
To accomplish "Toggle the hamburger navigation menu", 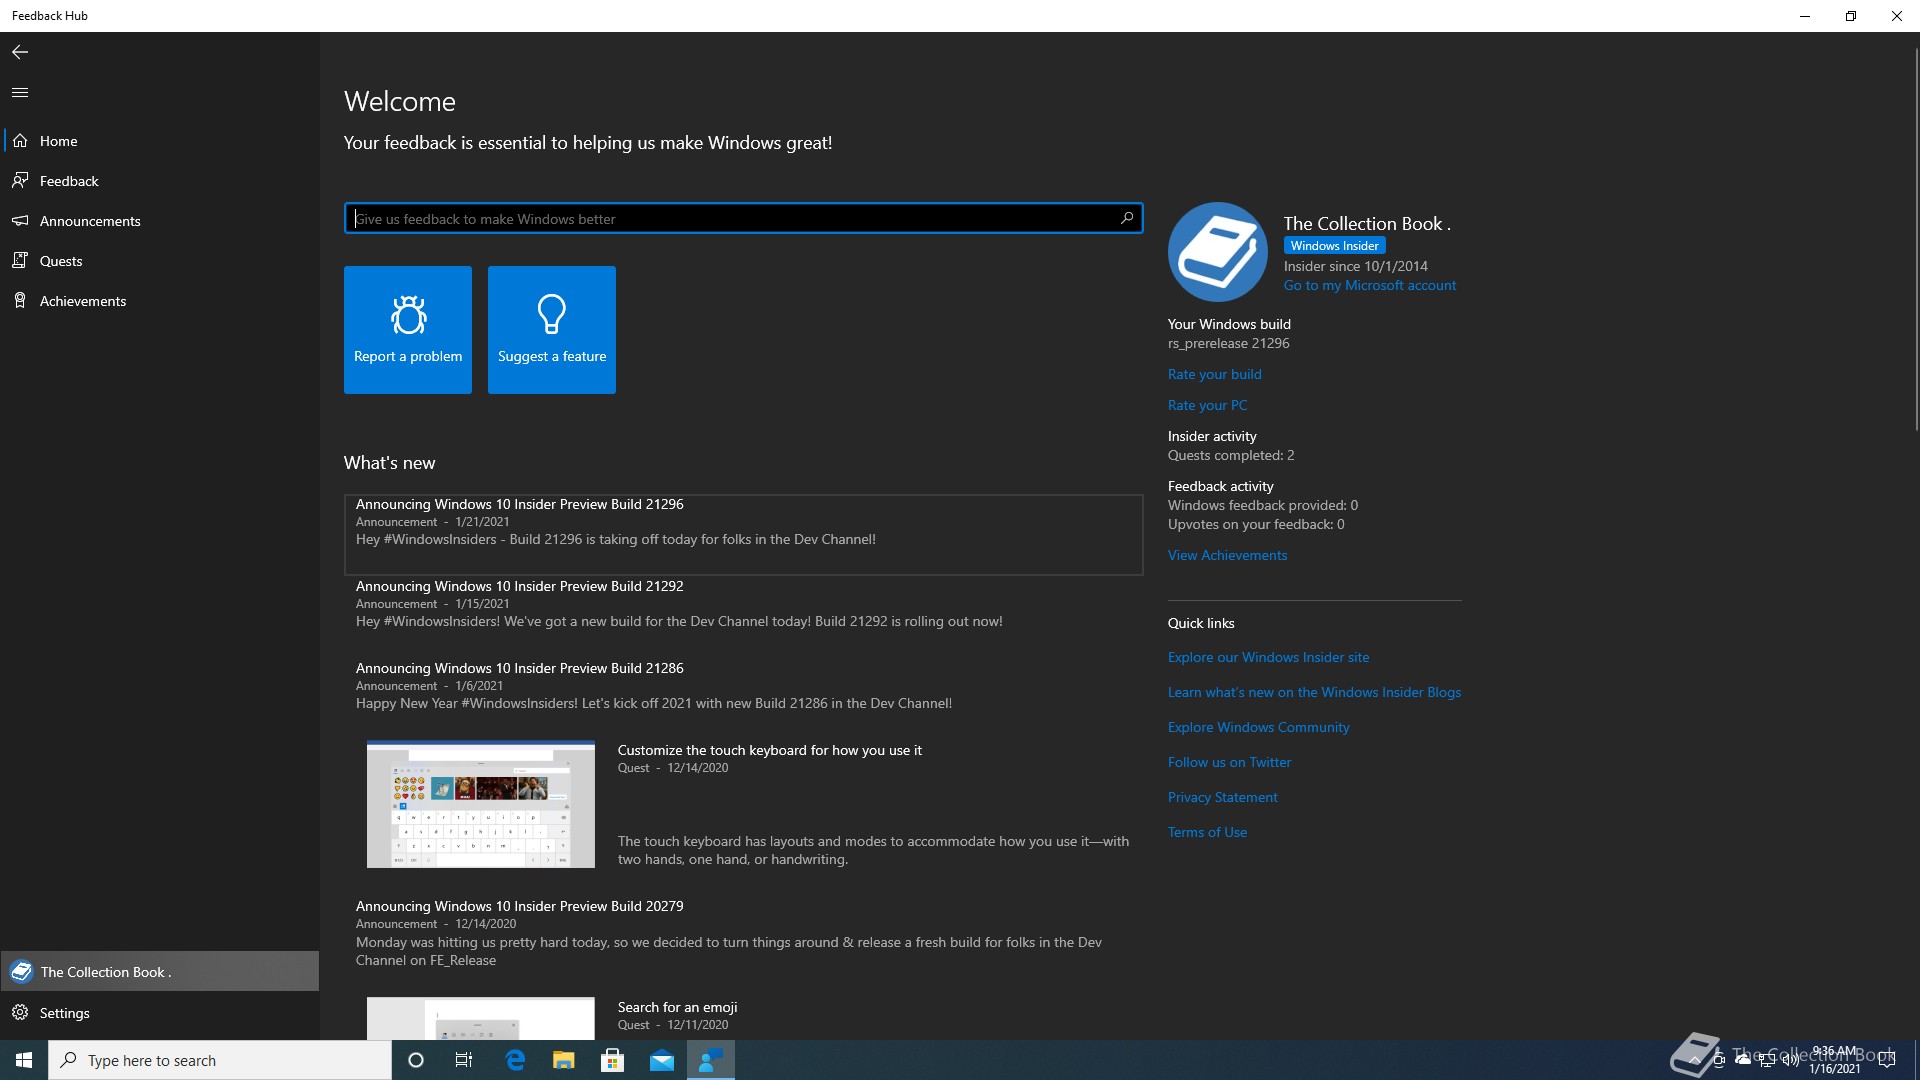I will tap(20, 93).
